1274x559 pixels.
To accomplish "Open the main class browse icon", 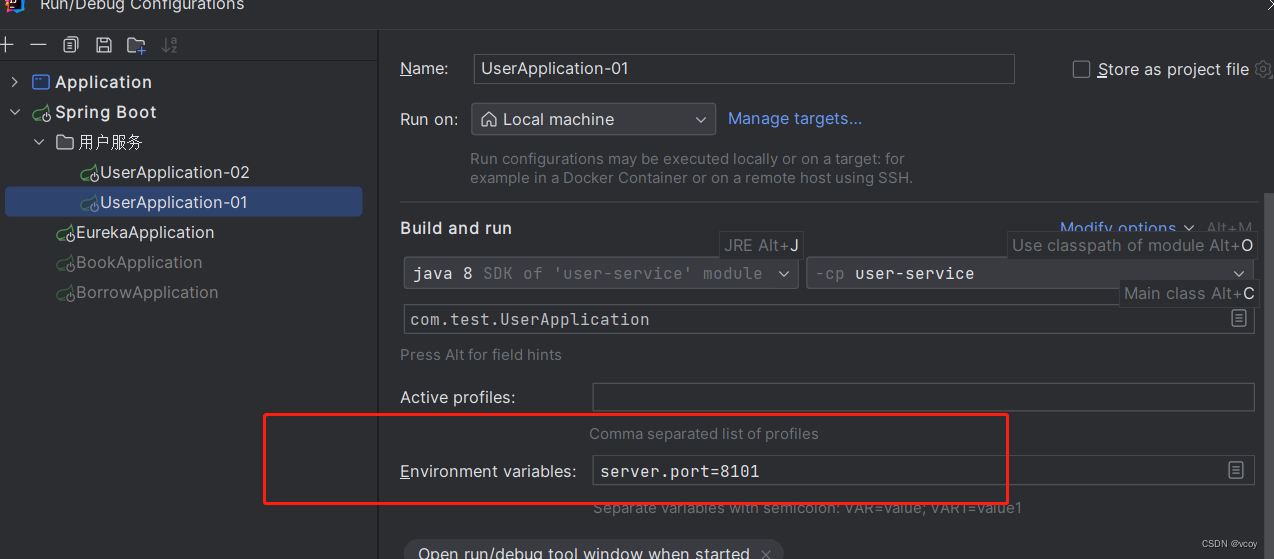I will (x=1239, y=319).
